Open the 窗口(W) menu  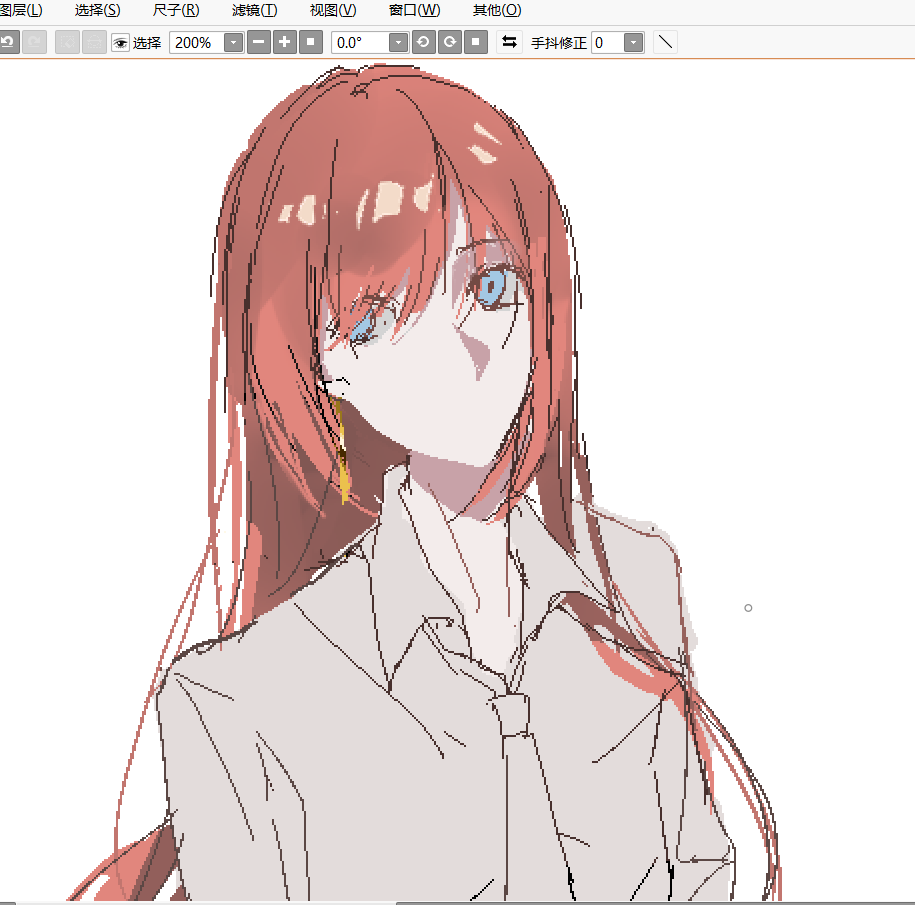(414, 11)
